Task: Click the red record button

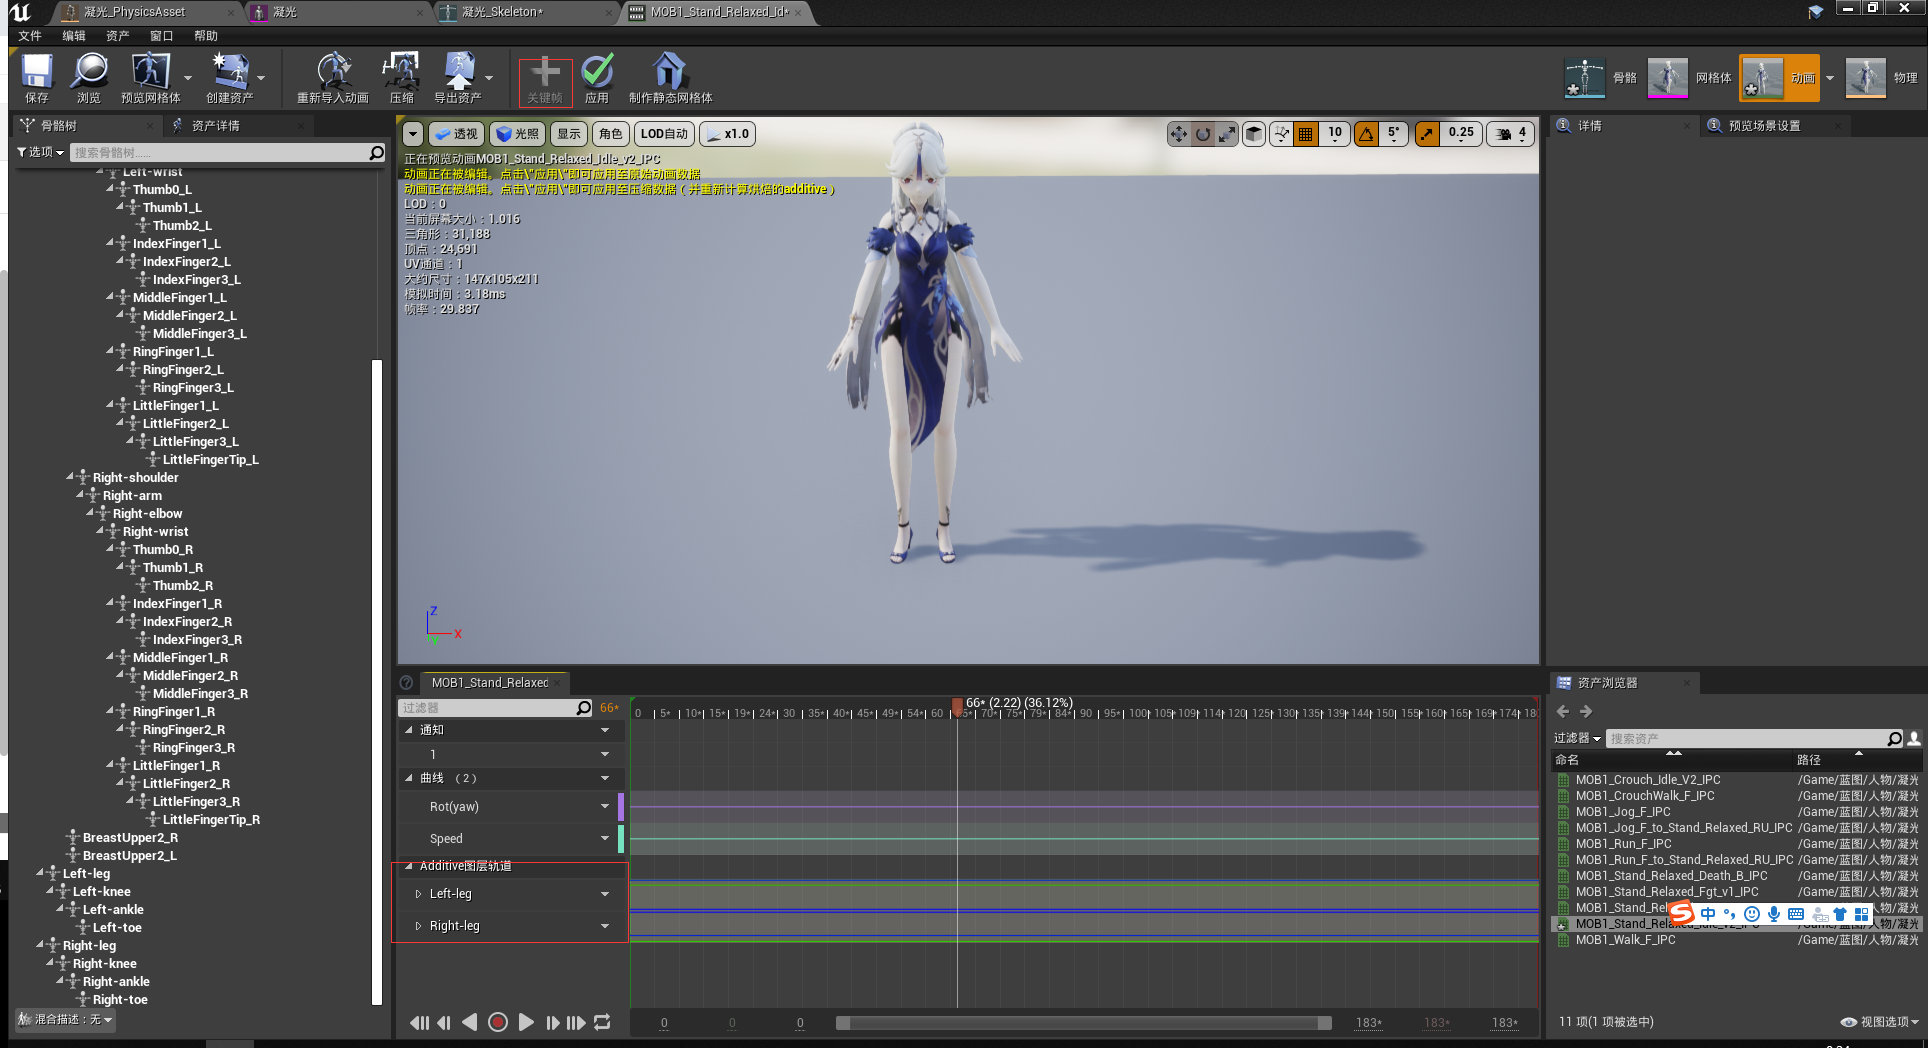Action: point(498,1022)
